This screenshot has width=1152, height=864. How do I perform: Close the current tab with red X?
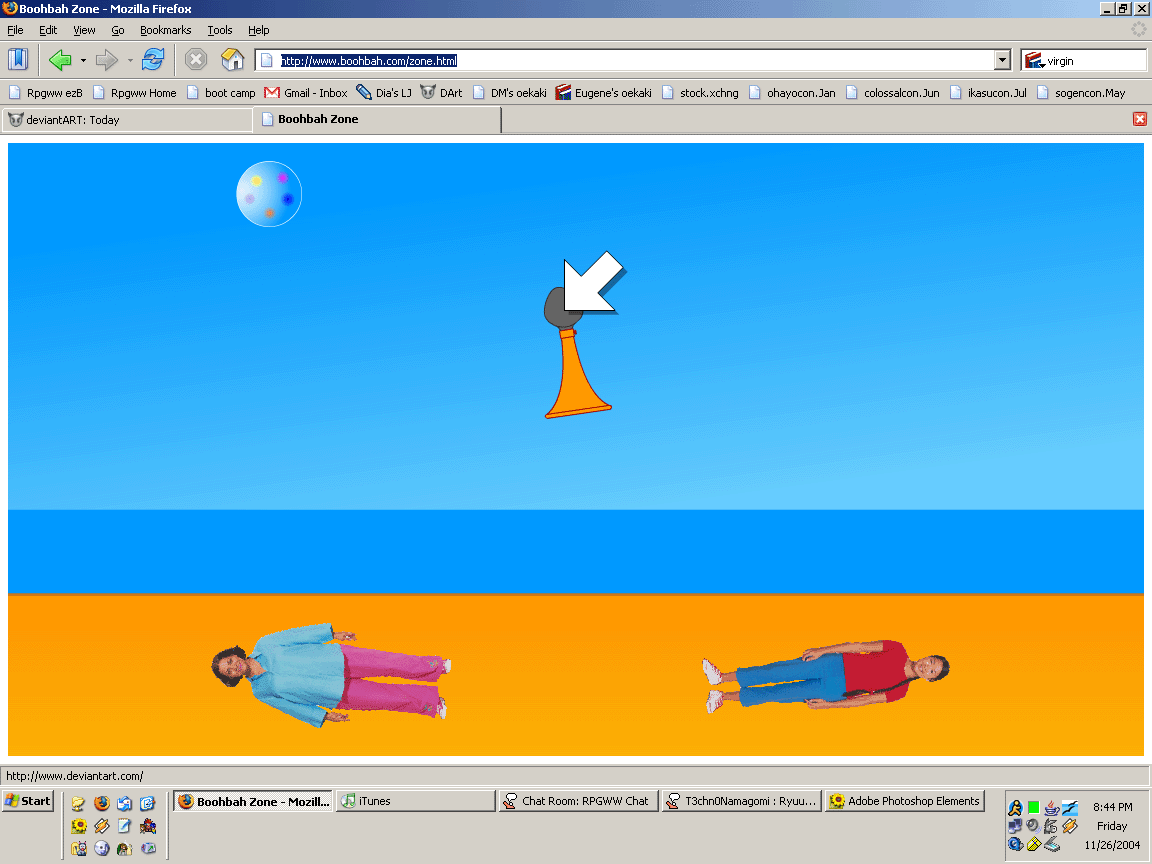pos(1140,119)
